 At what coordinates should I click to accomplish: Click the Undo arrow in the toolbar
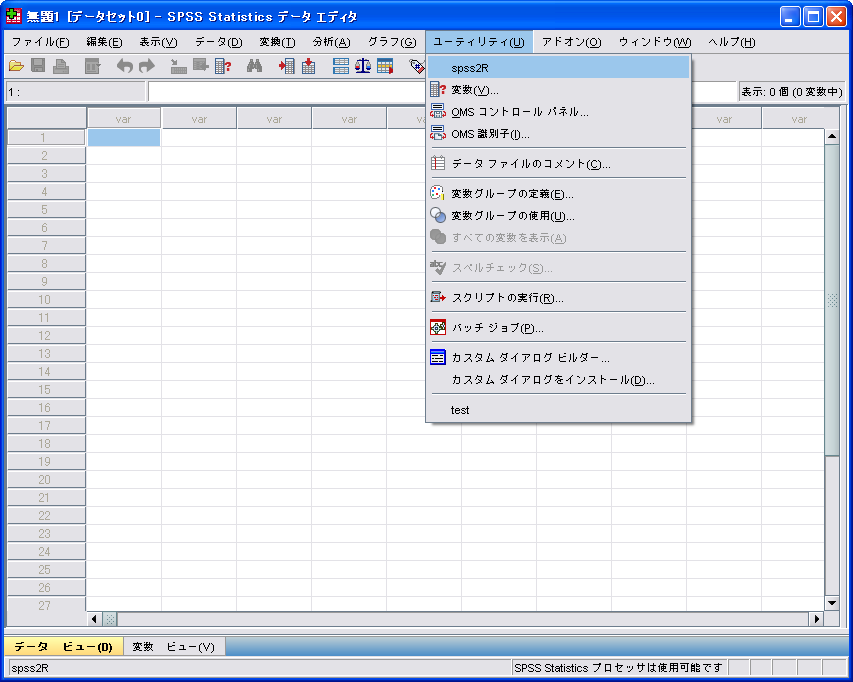[125, 66]
